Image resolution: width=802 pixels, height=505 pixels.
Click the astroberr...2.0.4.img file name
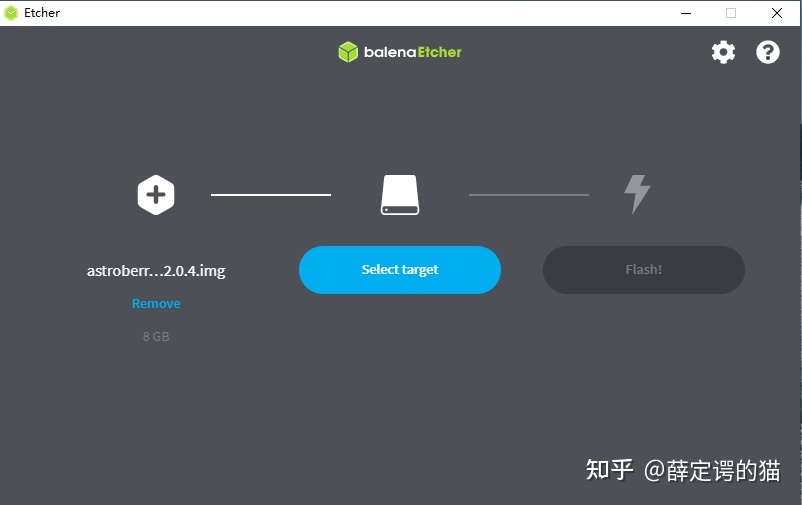coord(156,271)
